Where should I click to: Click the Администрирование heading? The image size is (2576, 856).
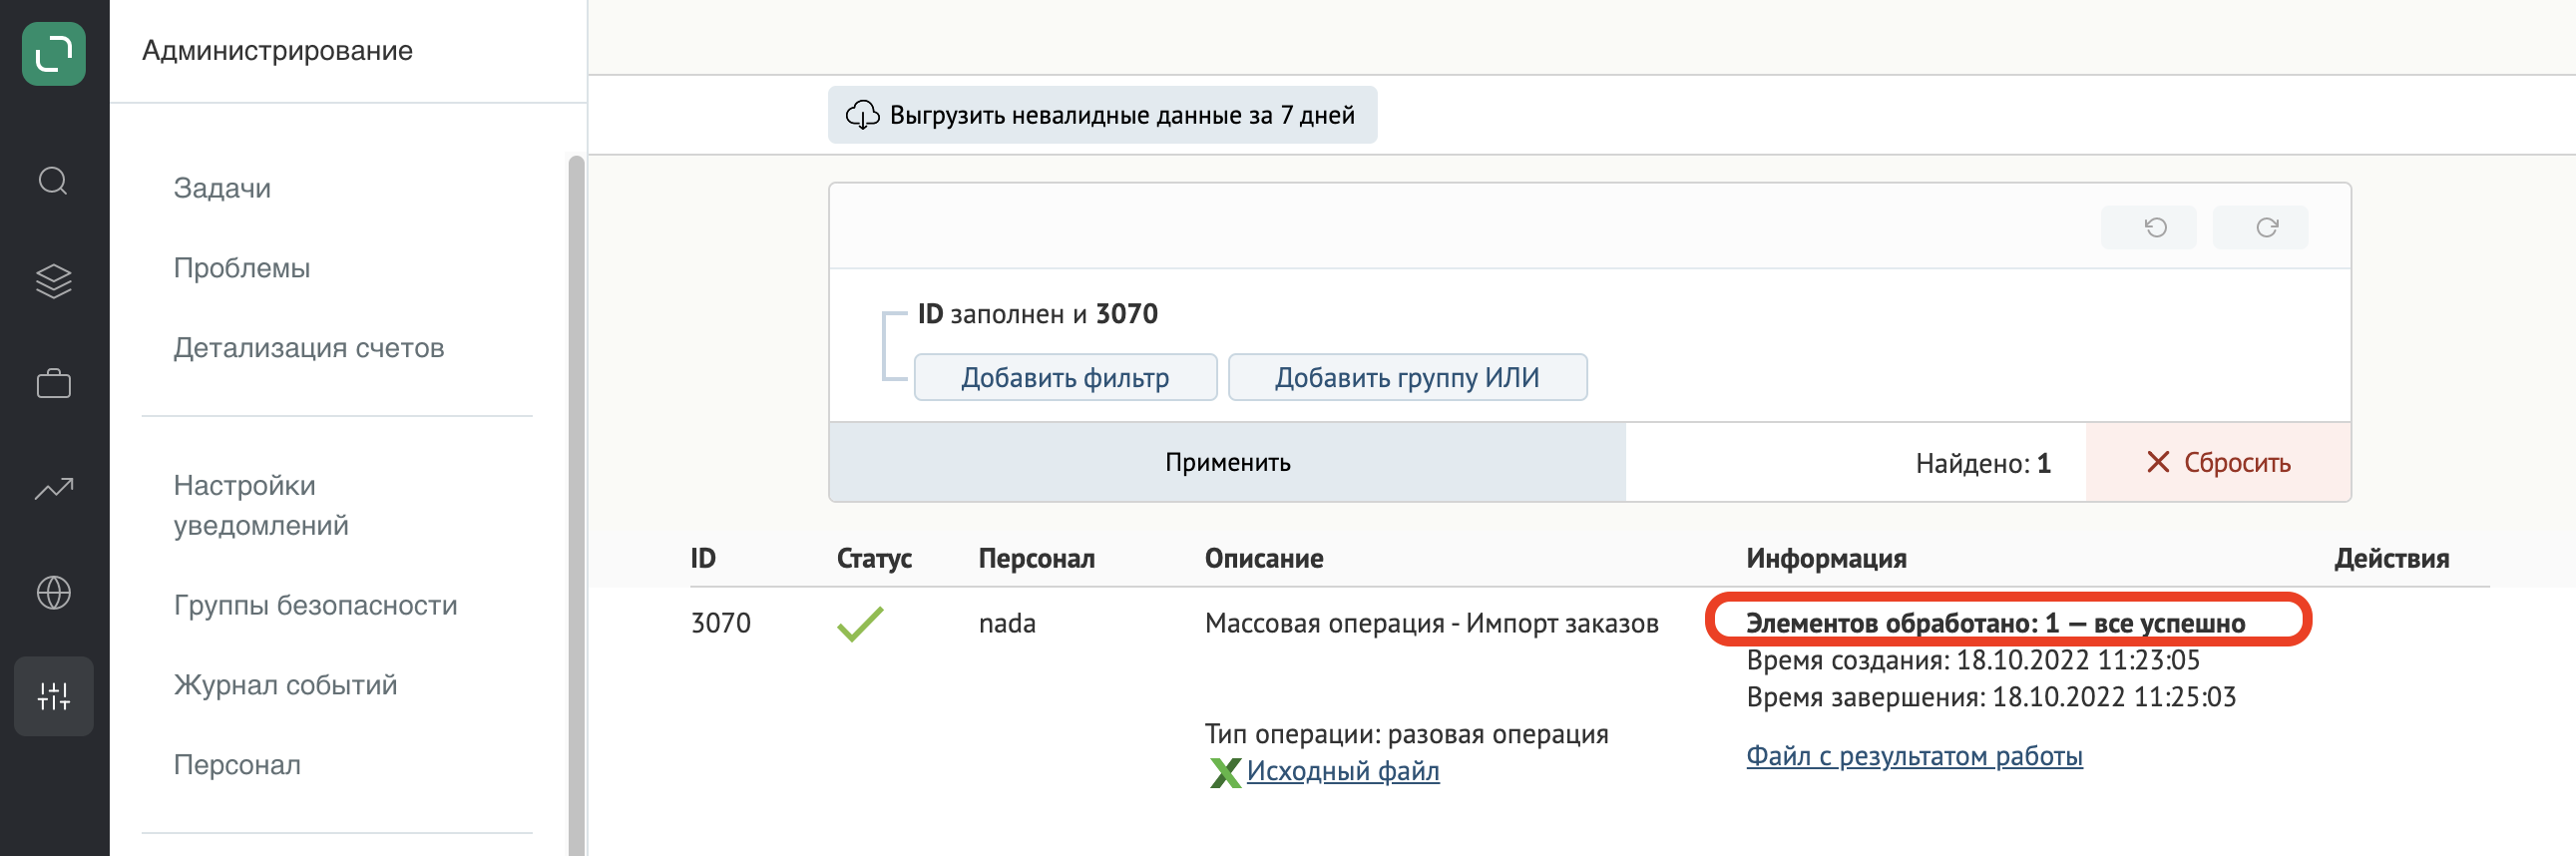point(277,50)
